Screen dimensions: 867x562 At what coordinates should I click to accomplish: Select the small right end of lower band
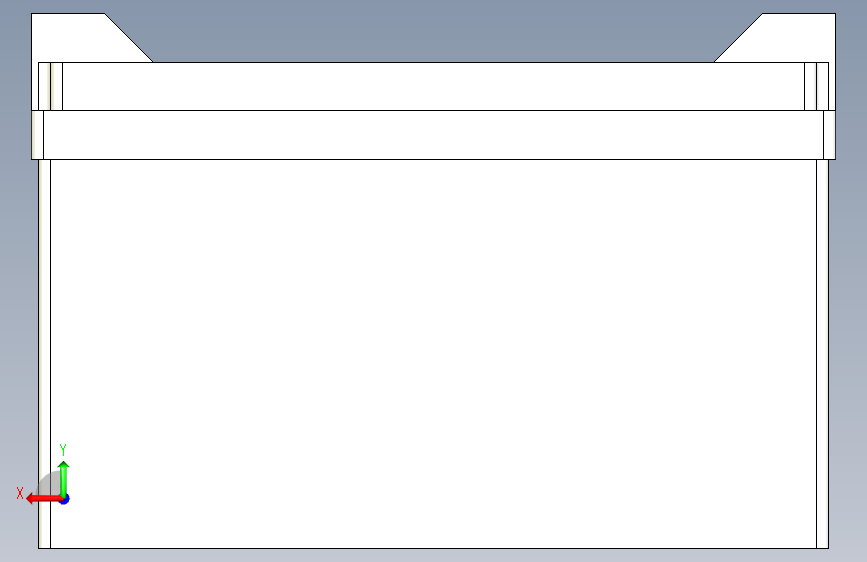click(829, 135)
